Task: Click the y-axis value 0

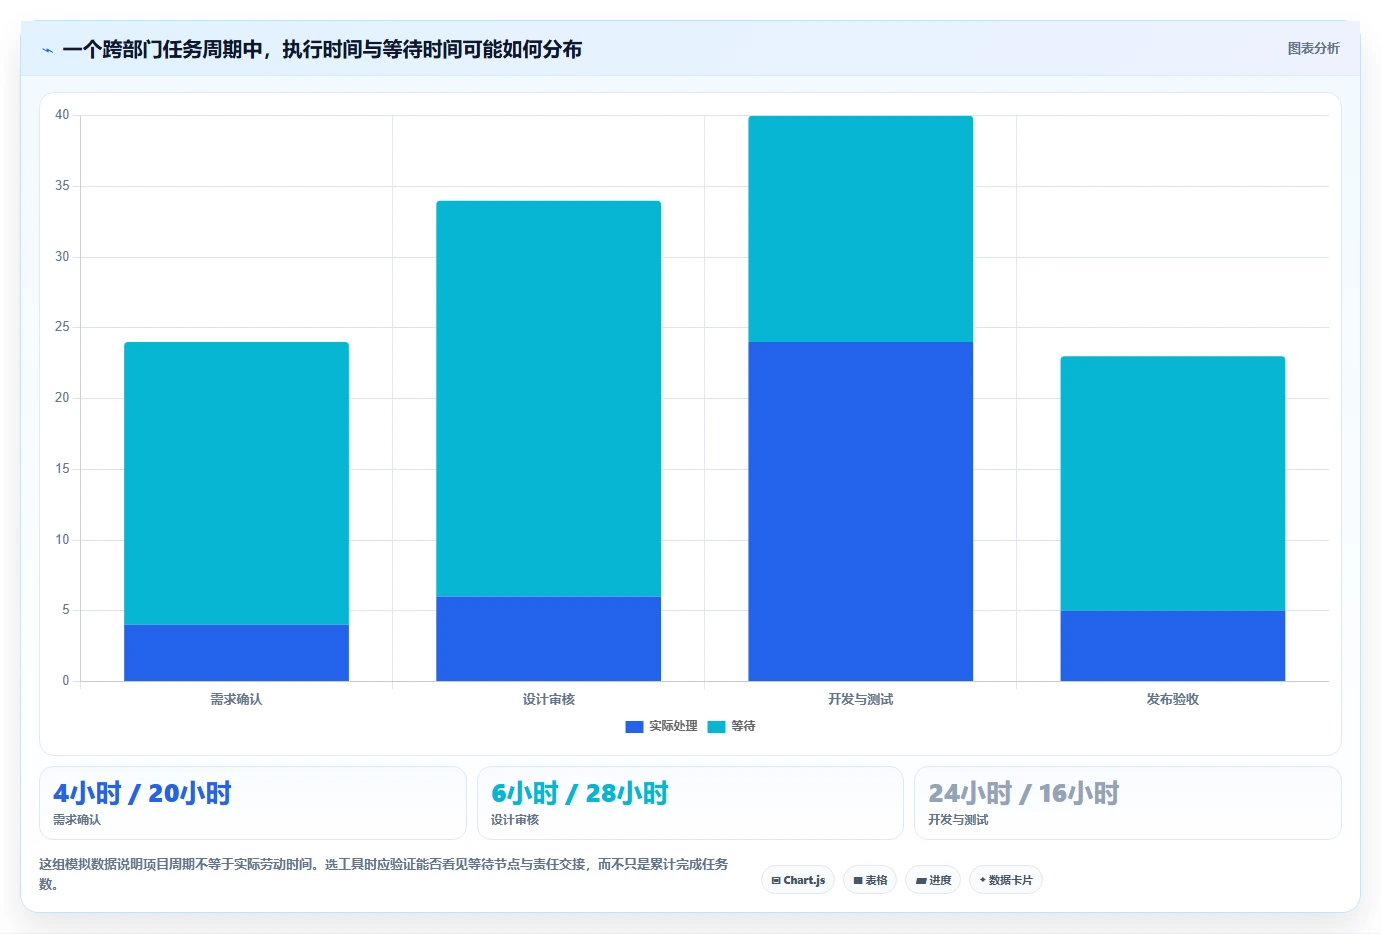Action: [66, 681]
